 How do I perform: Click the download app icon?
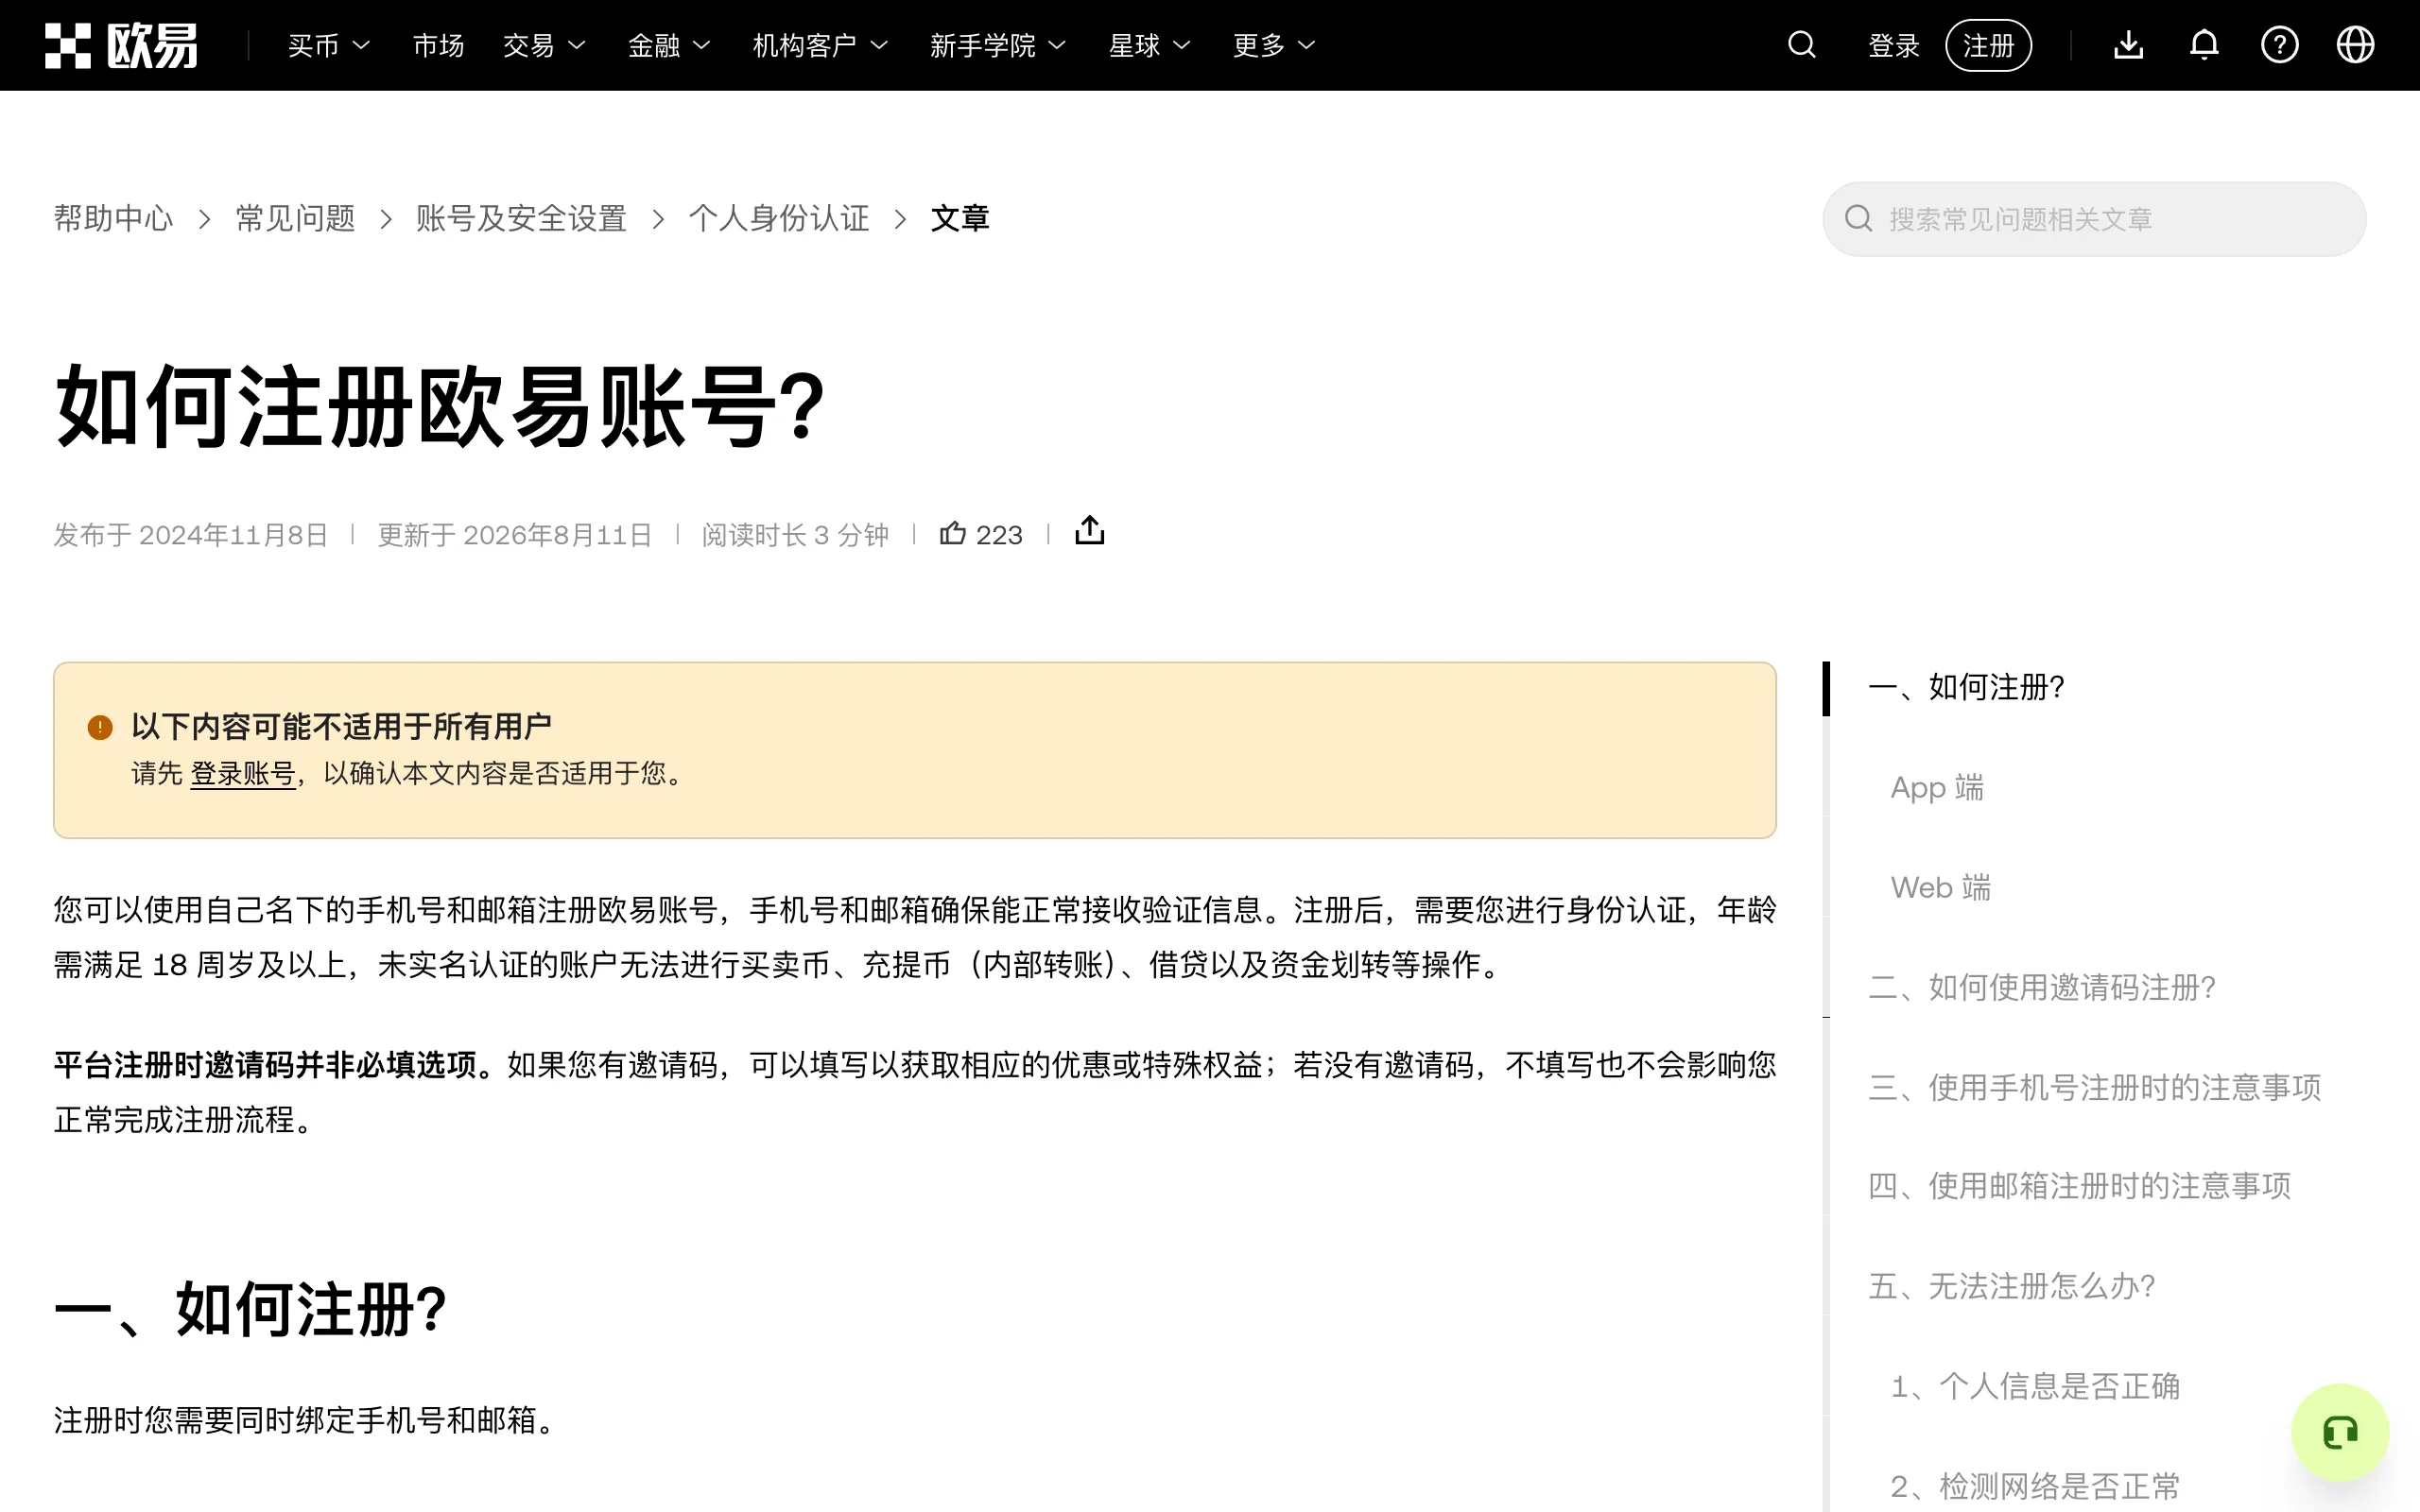point(2129,45)
